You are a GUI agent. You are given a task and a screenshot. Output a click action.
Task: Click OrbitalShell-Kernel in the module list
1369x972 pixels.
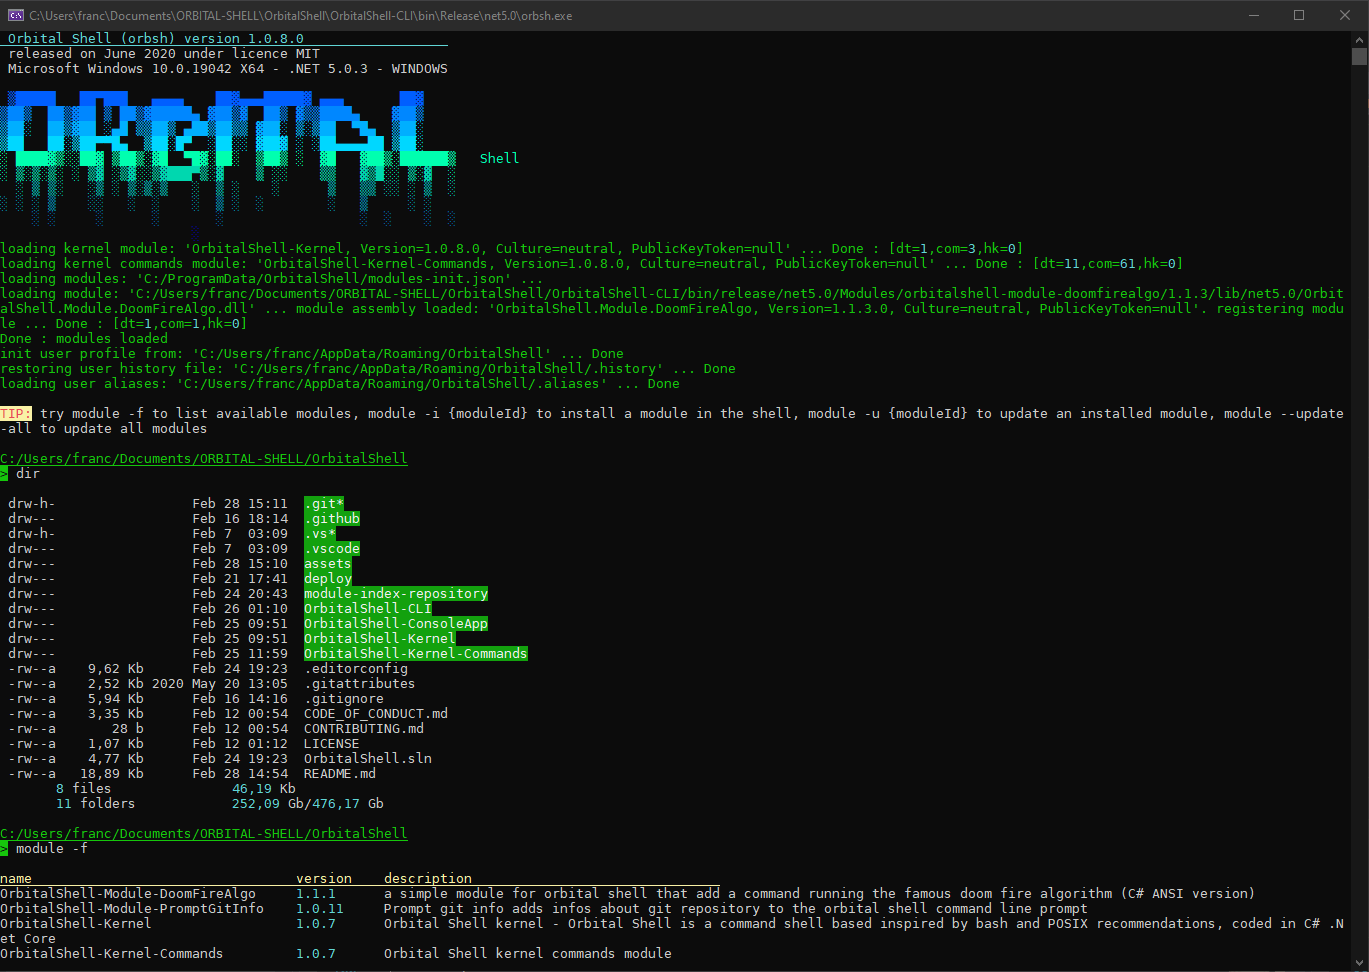[76, 923]
